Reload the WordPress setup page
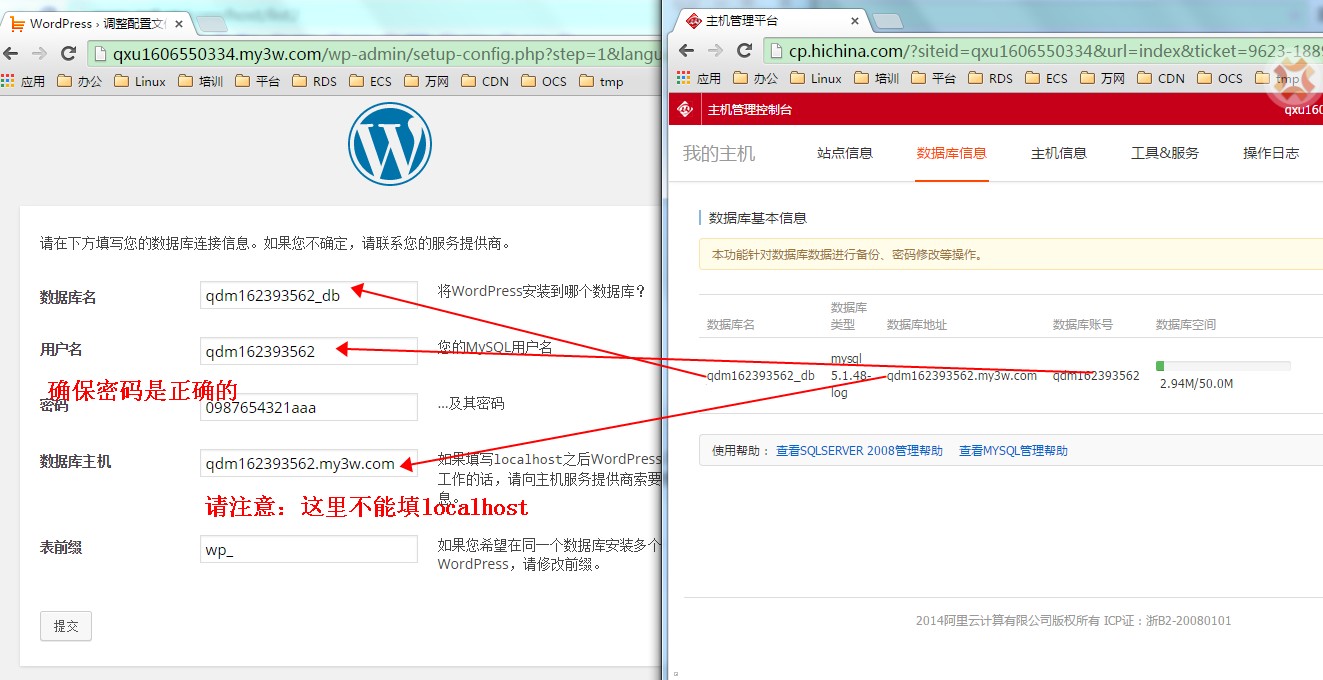Screen dimensions: 1323x680 68,53
